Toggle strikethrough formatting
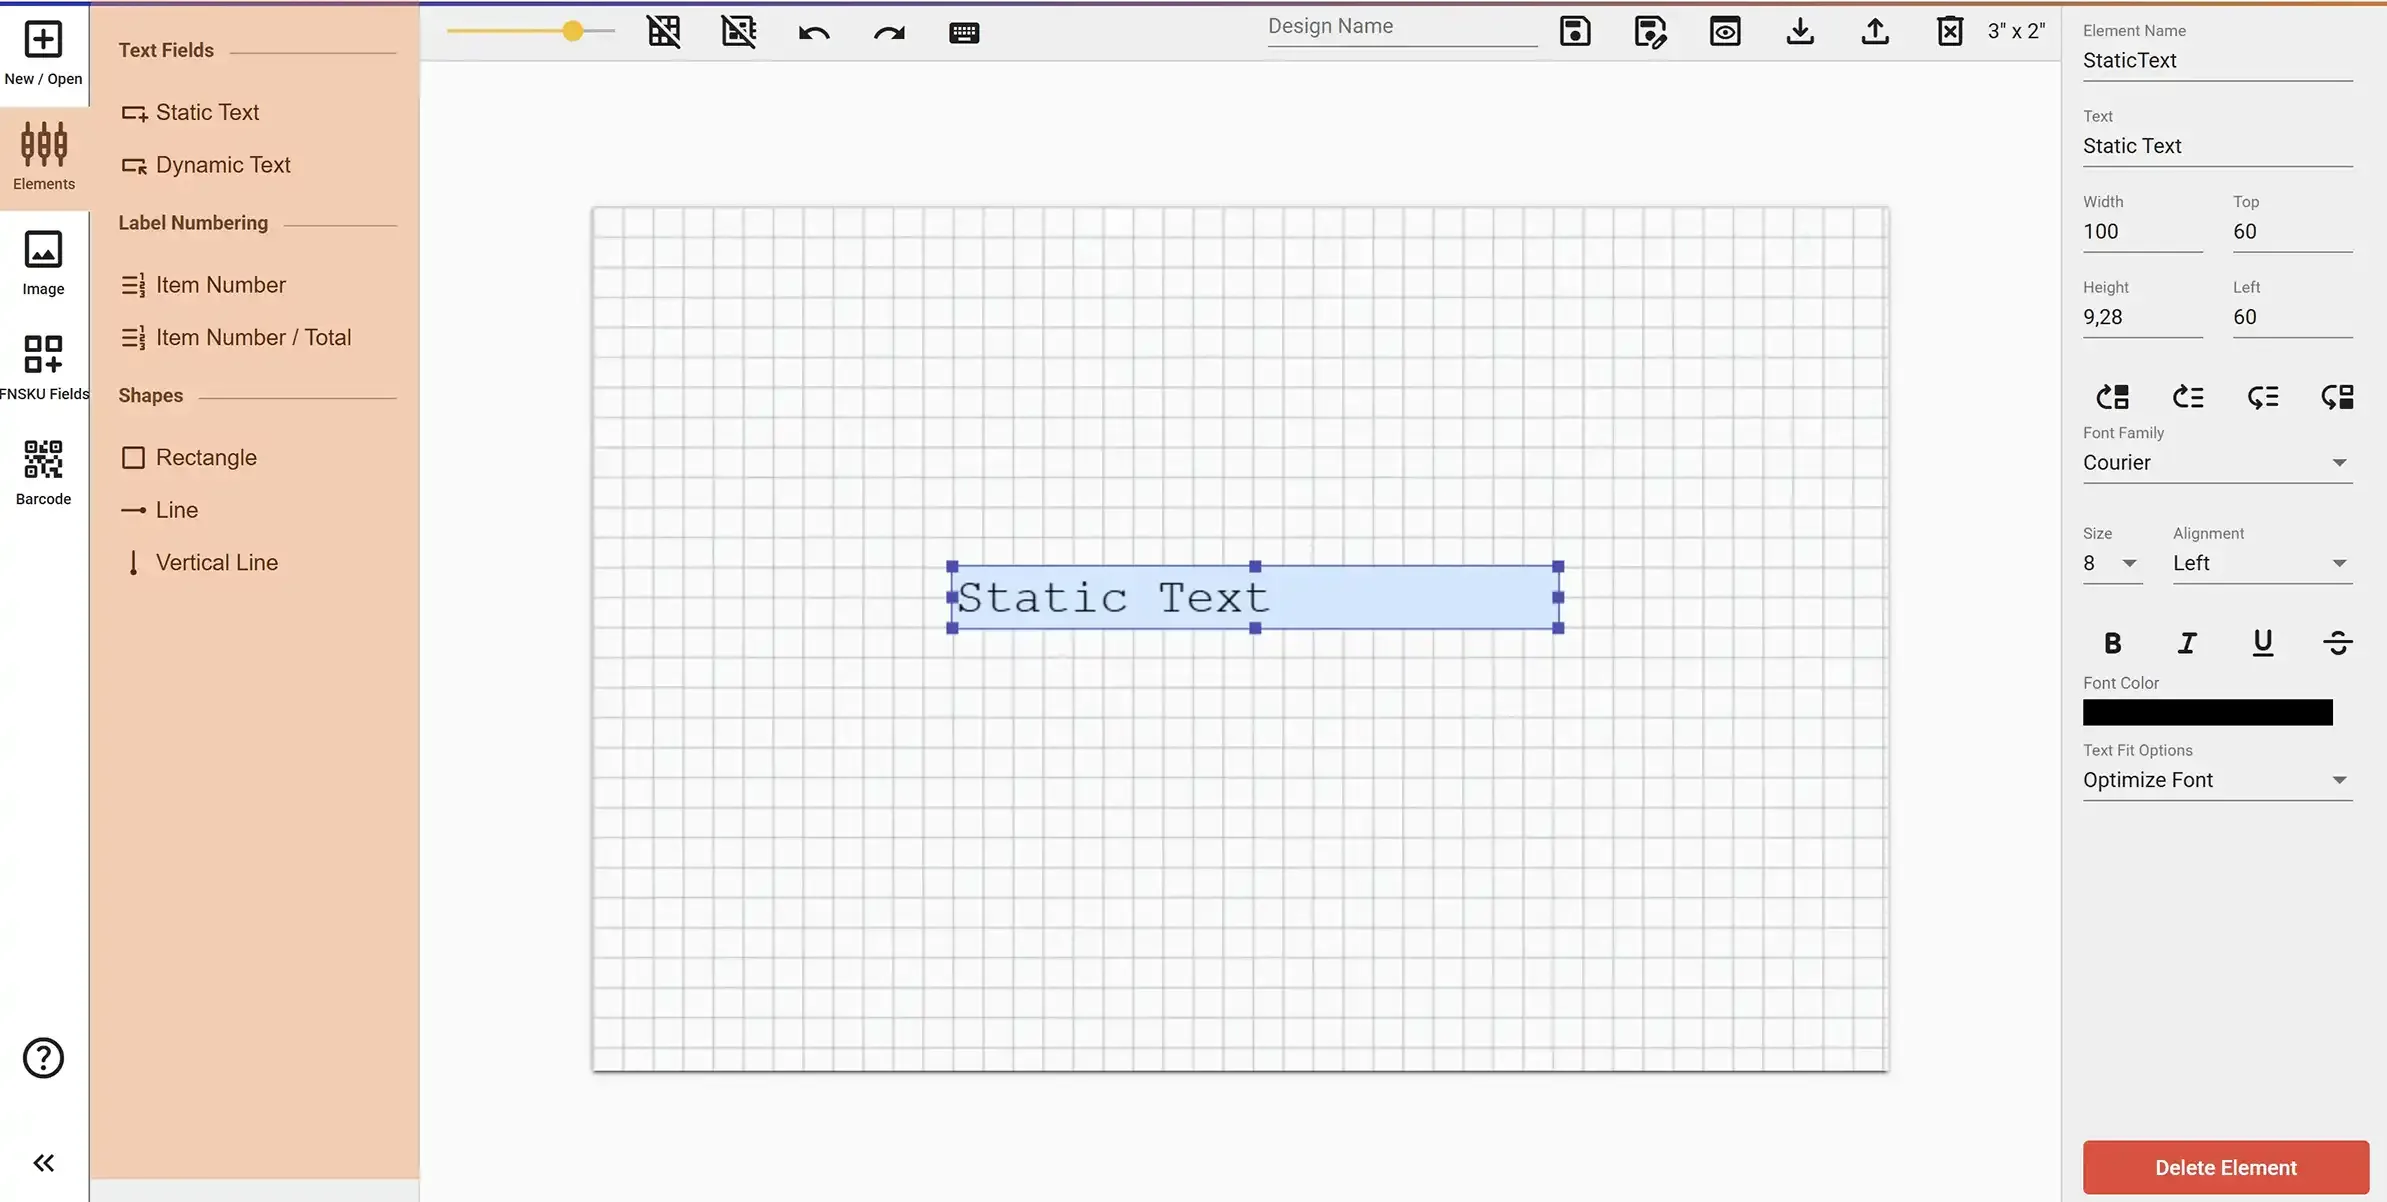This screenshot has width=2387, height=1202. point(2337,643)
